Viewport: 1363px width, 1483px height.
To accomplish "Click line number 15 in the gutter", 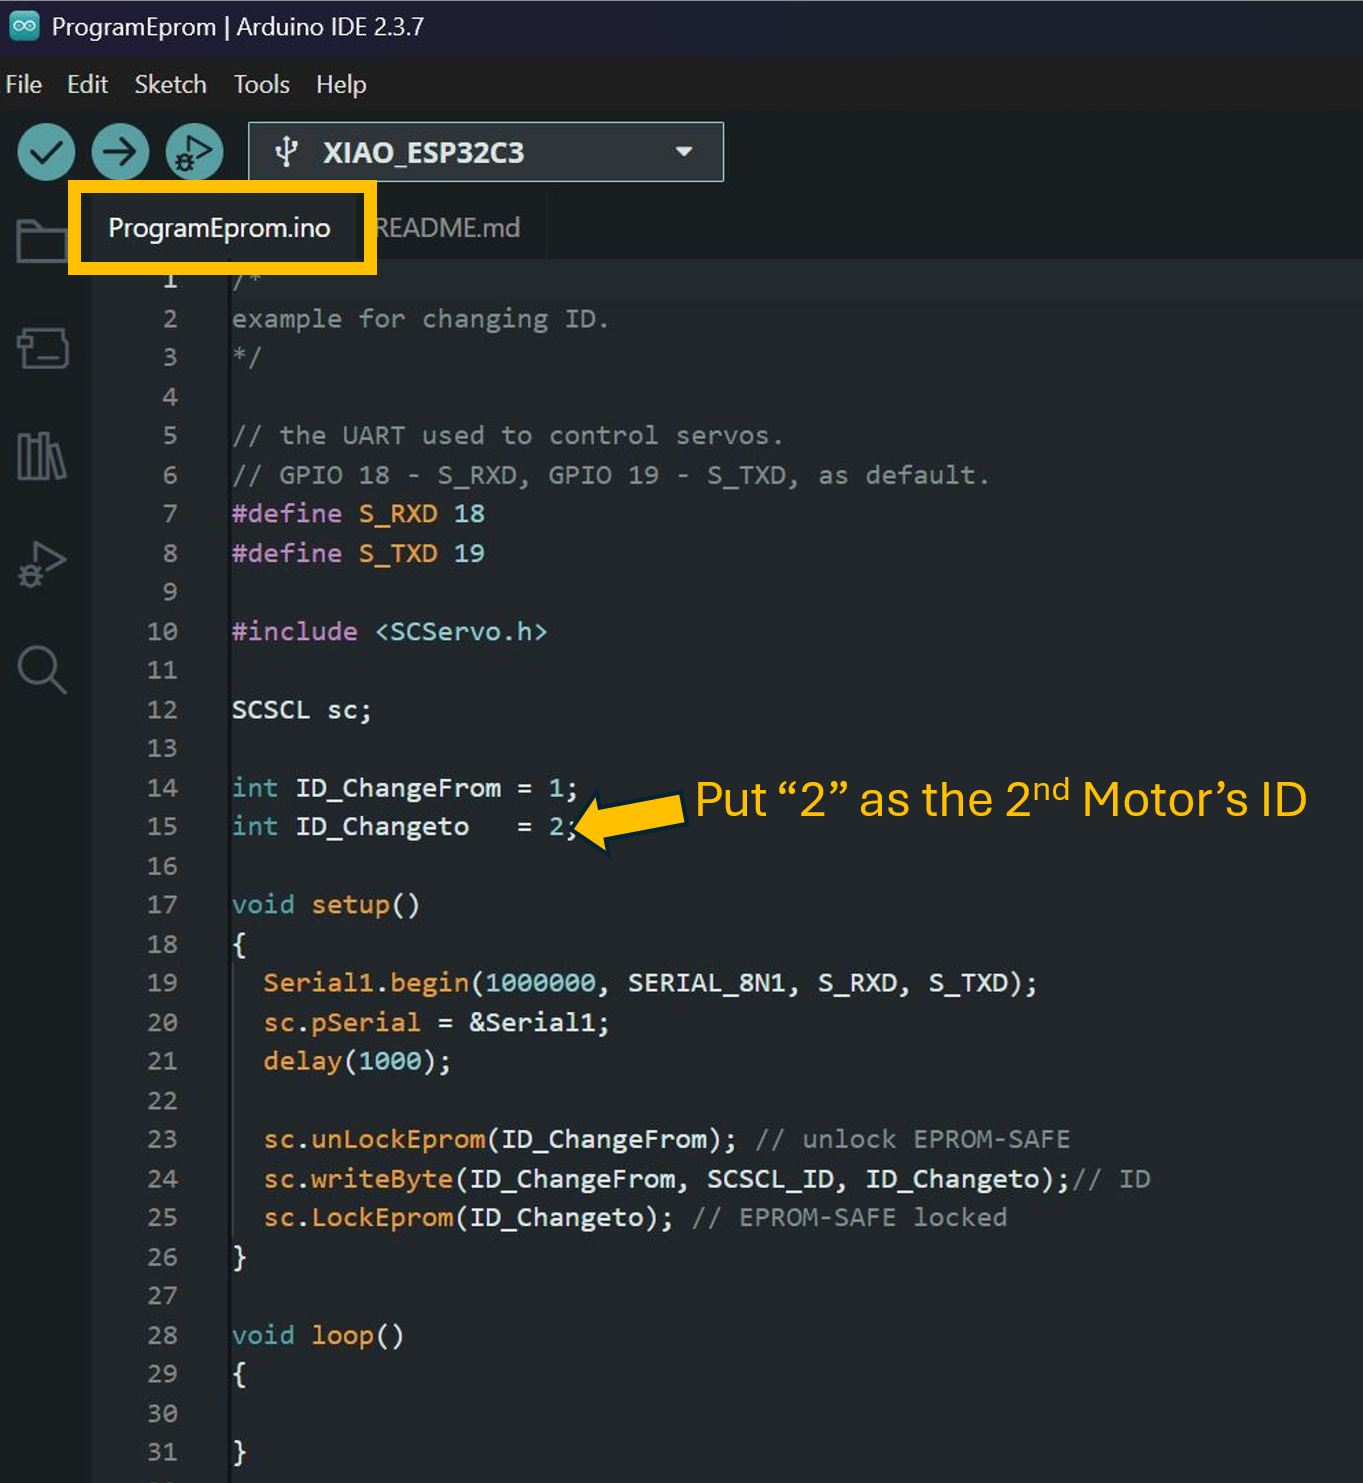I will tap(162, 827).
